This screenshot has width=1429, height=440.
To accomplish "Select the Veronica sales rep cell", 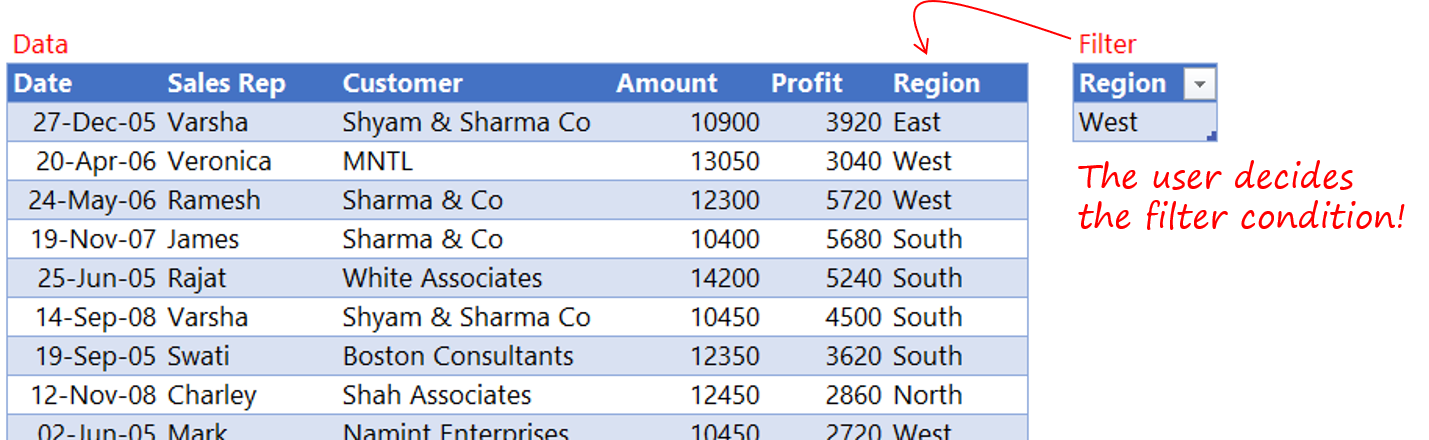I will pyautogui.click(x=250, y=161).
